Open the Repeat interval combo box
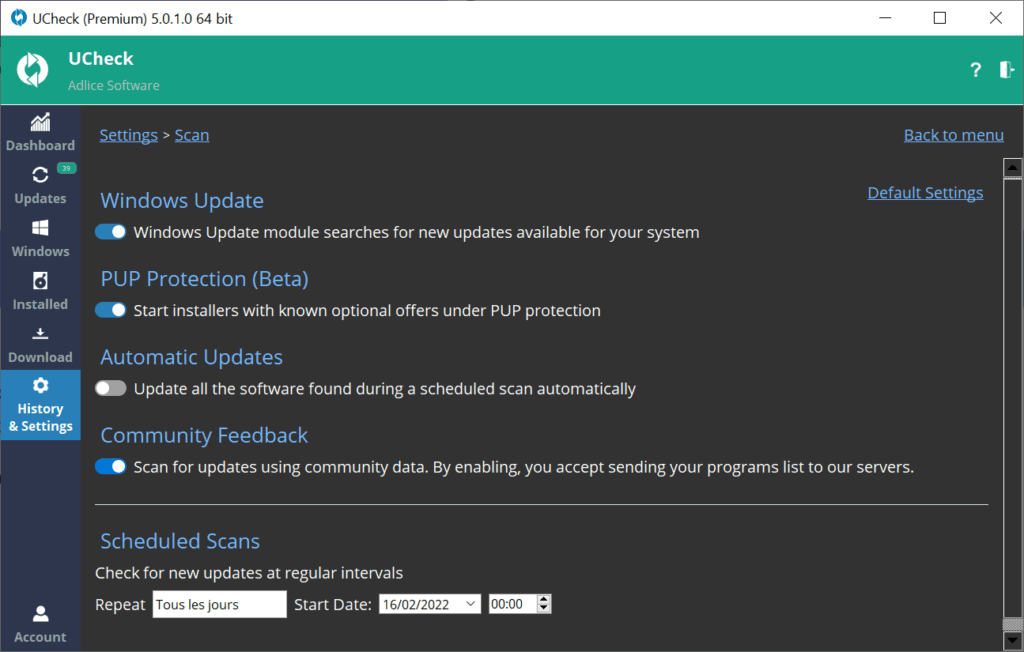Screen dimensions: 1024x652 (219, 604)
